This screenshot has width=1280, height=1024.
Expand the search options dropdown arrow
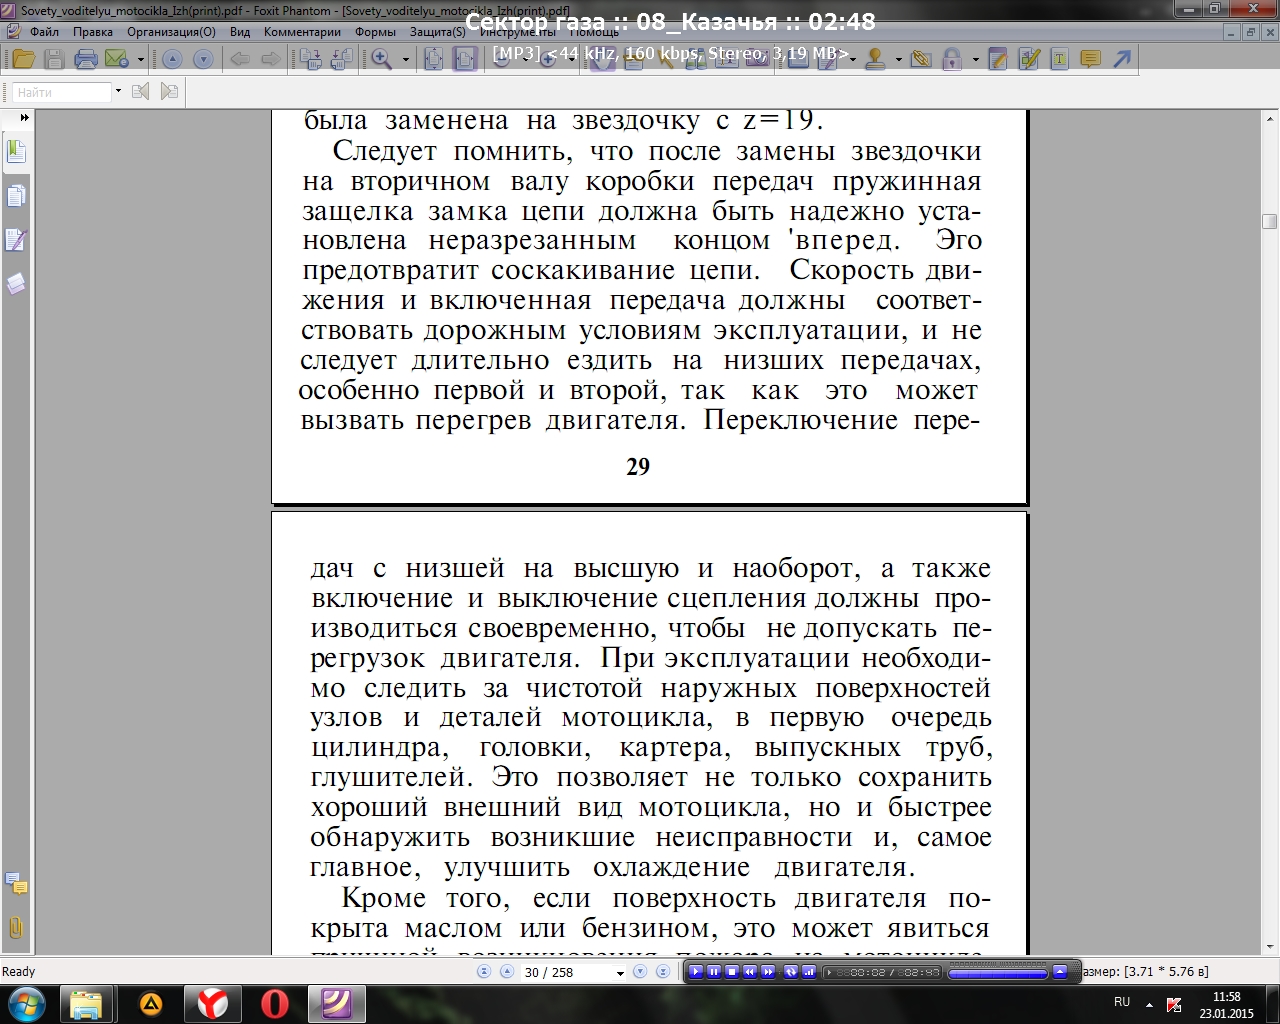118,92
